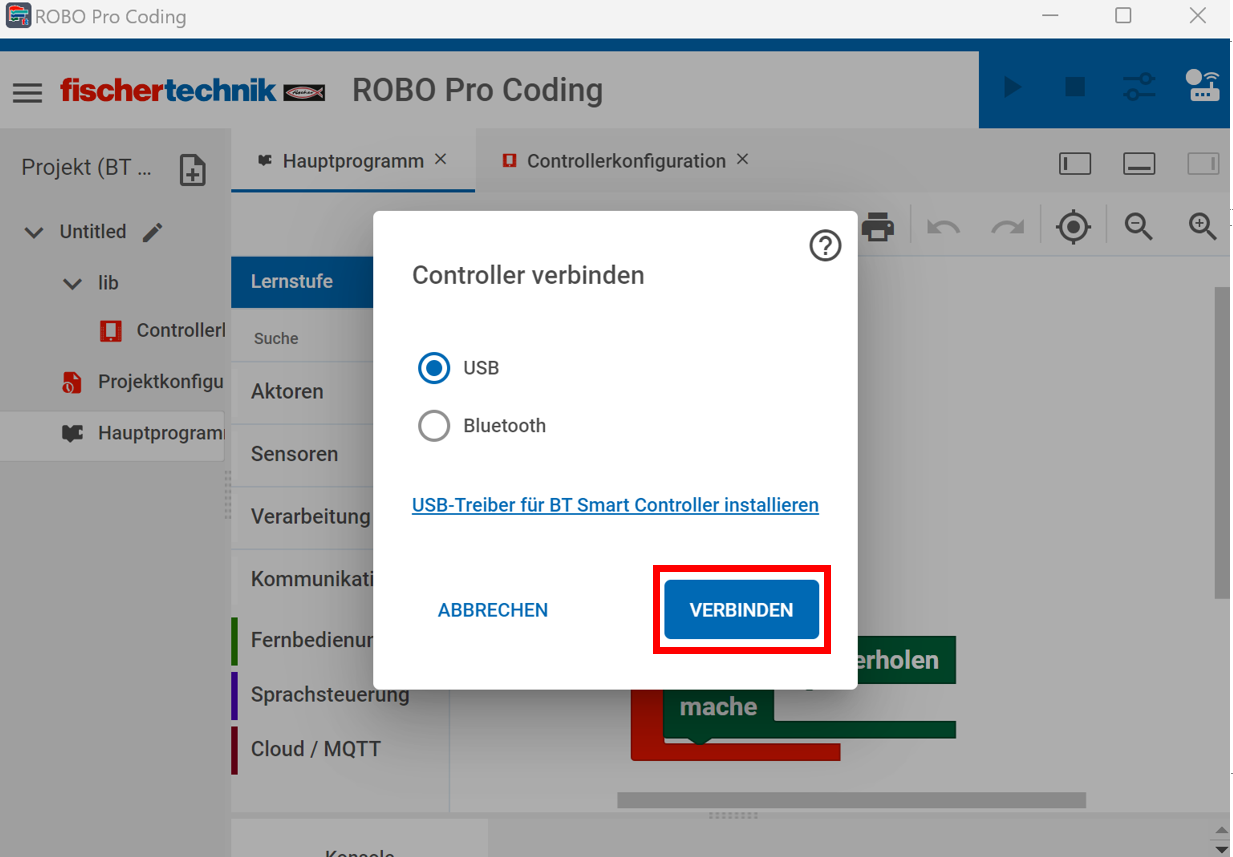Click the horizontal workspace scrollbar

851,800
